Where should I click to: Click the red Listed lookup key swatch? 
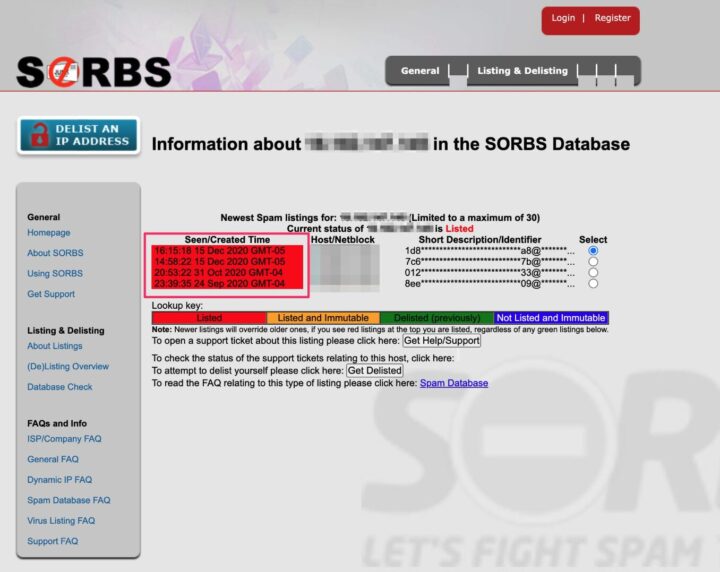click(209, 318)
